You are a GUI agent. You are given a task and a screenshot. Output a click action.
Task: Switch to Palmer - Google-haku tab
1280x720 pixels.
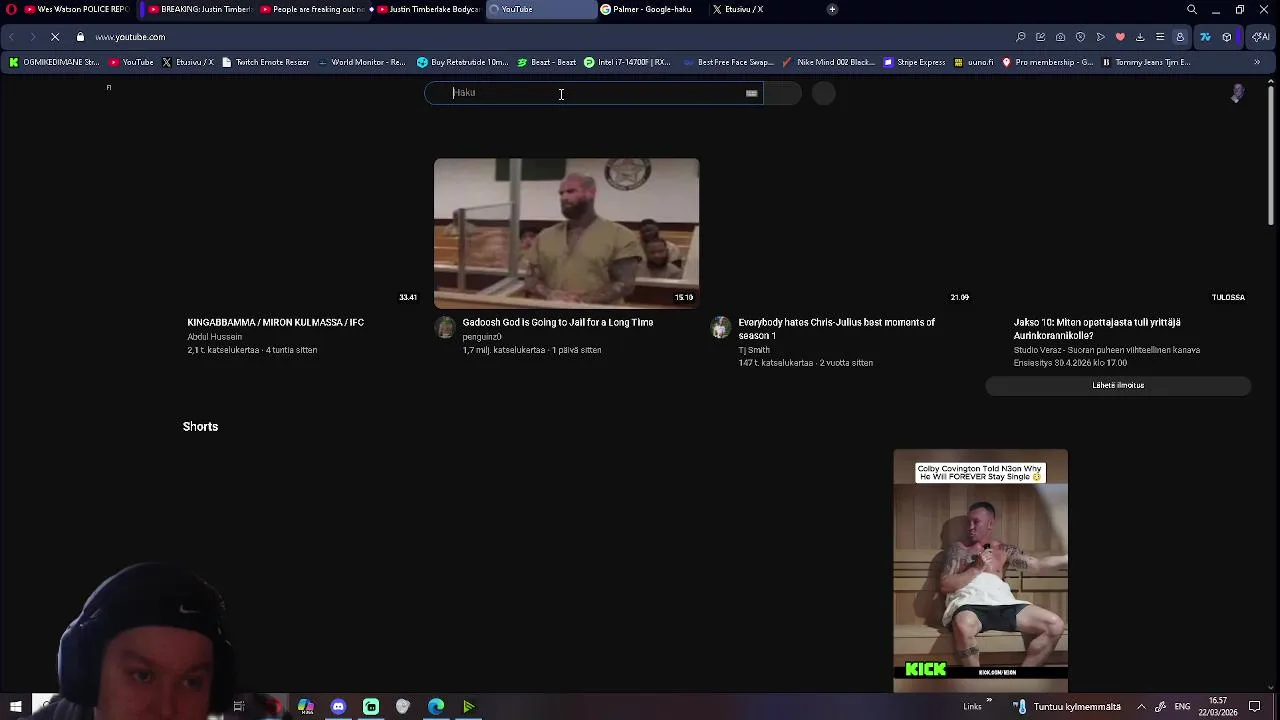point(650,9)
